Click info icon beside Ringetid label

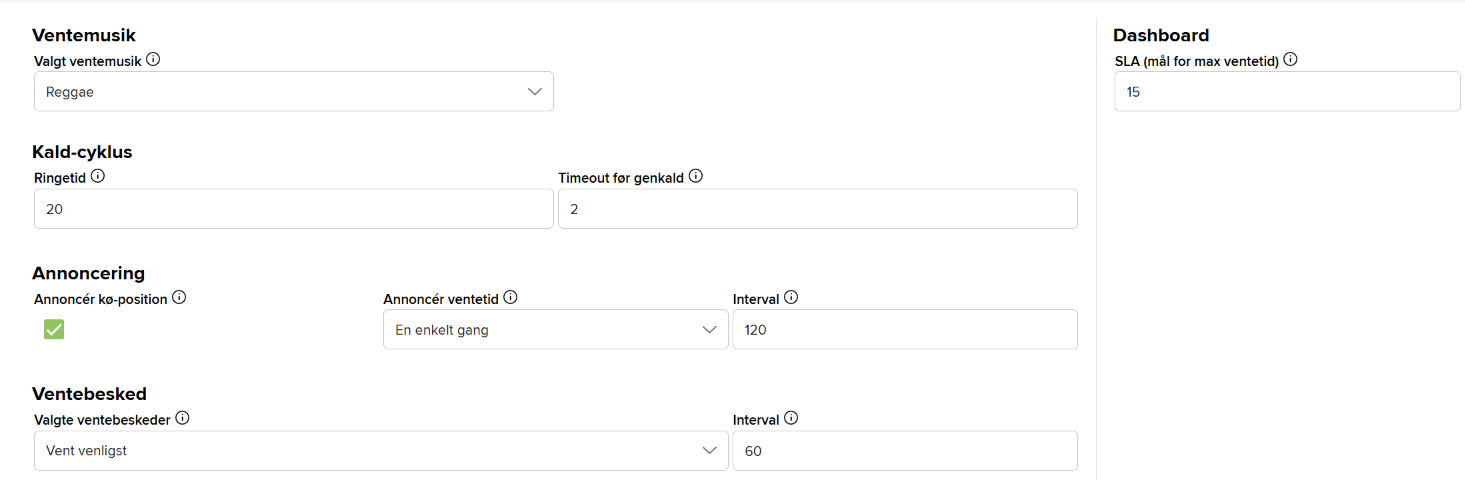pyautogui.click(x=98, y=176)
